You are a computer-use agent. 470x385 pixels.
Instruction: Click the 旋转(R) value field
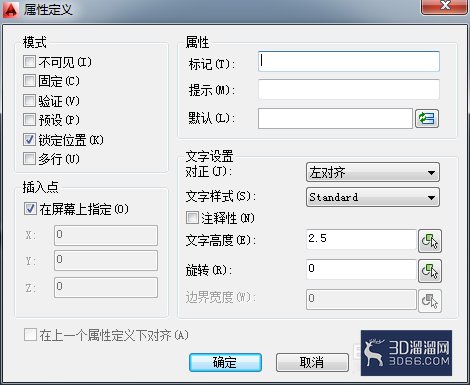tap(361, 269)
